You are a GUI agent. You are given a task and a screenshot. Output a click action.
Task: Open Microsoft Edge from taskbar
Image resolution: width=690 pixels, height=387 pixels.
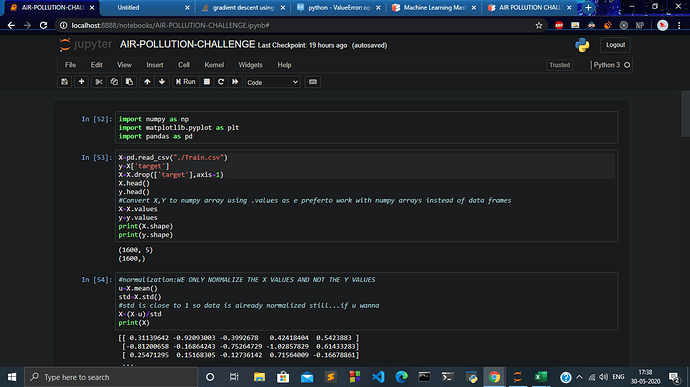coord(401,377)
